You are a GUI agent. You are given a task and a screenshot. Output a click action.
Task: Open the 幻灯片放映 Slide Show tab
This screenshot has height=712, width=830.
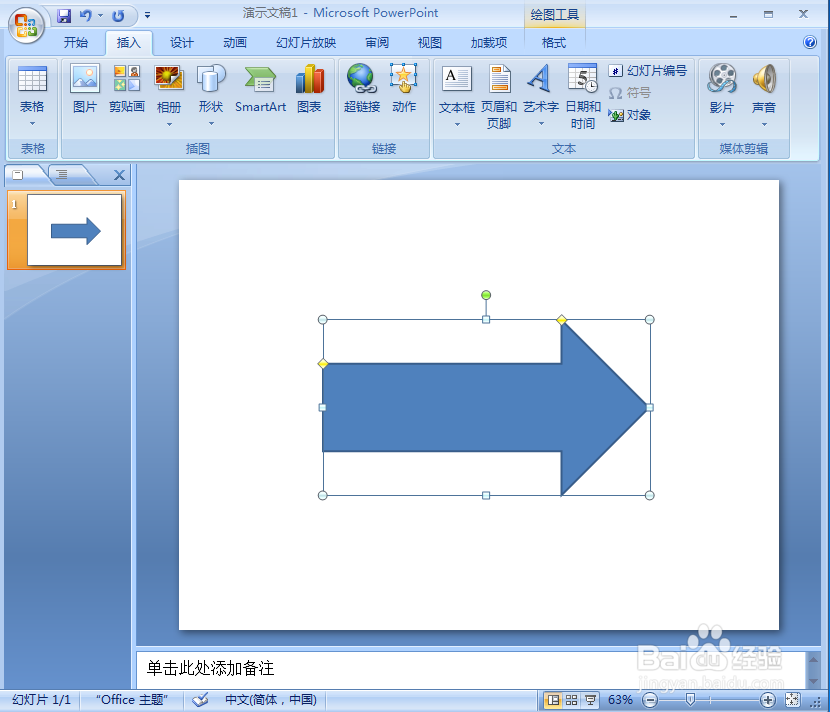pos(306,42)
